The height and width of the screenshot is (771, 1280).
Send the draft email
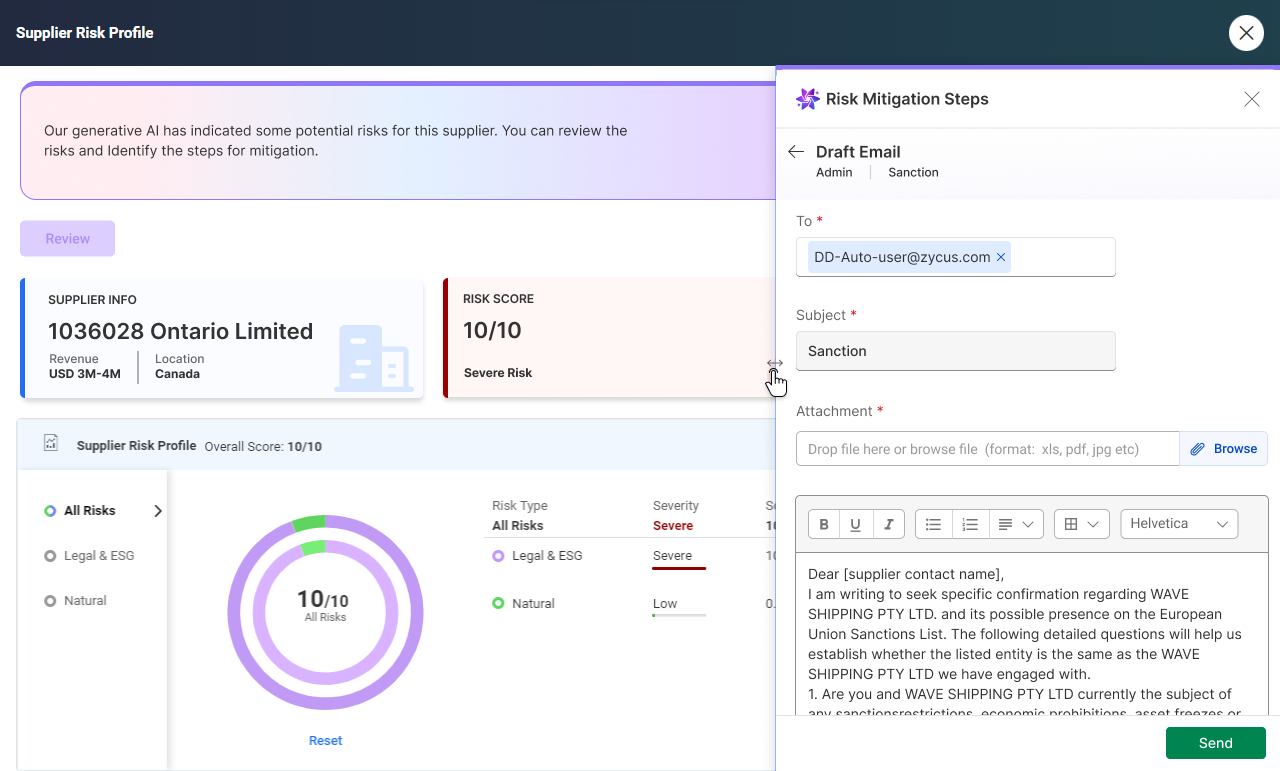click(1216, 743)
